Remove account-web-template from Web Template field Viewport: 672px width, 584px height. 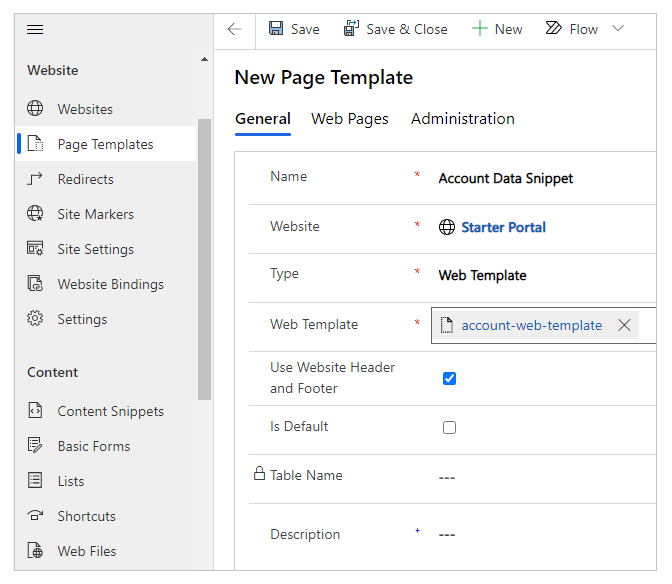point(624,325)
